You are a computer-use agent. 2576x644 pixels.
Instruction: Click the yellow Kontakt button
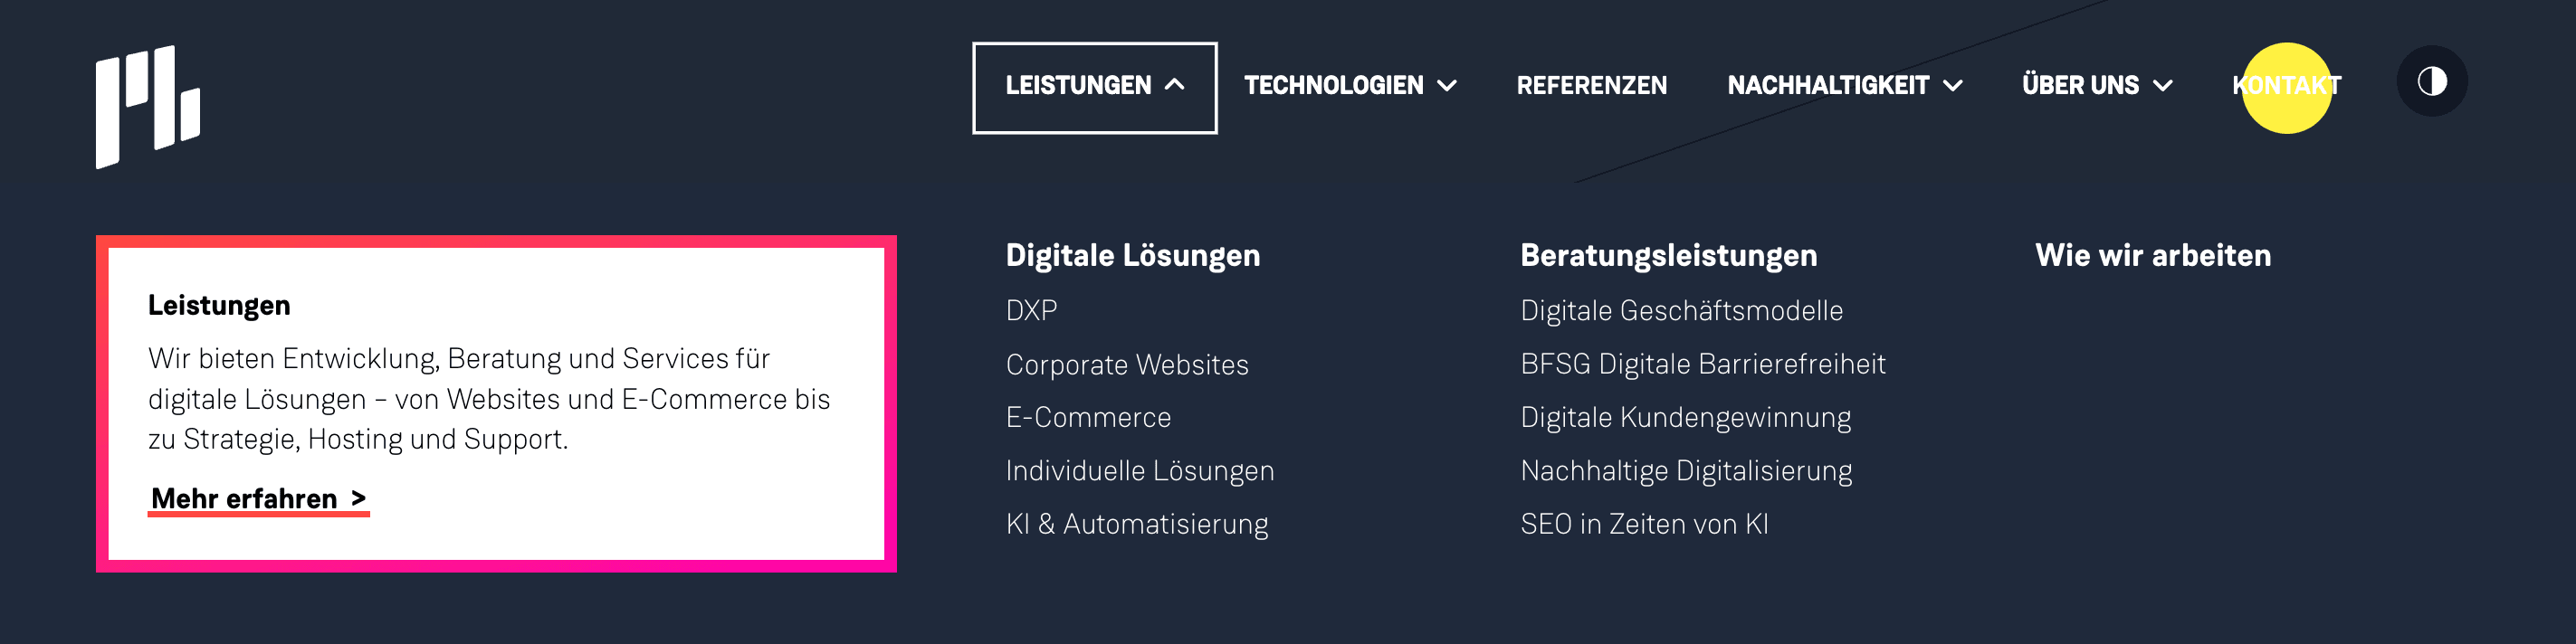(x=2286, y=86)
